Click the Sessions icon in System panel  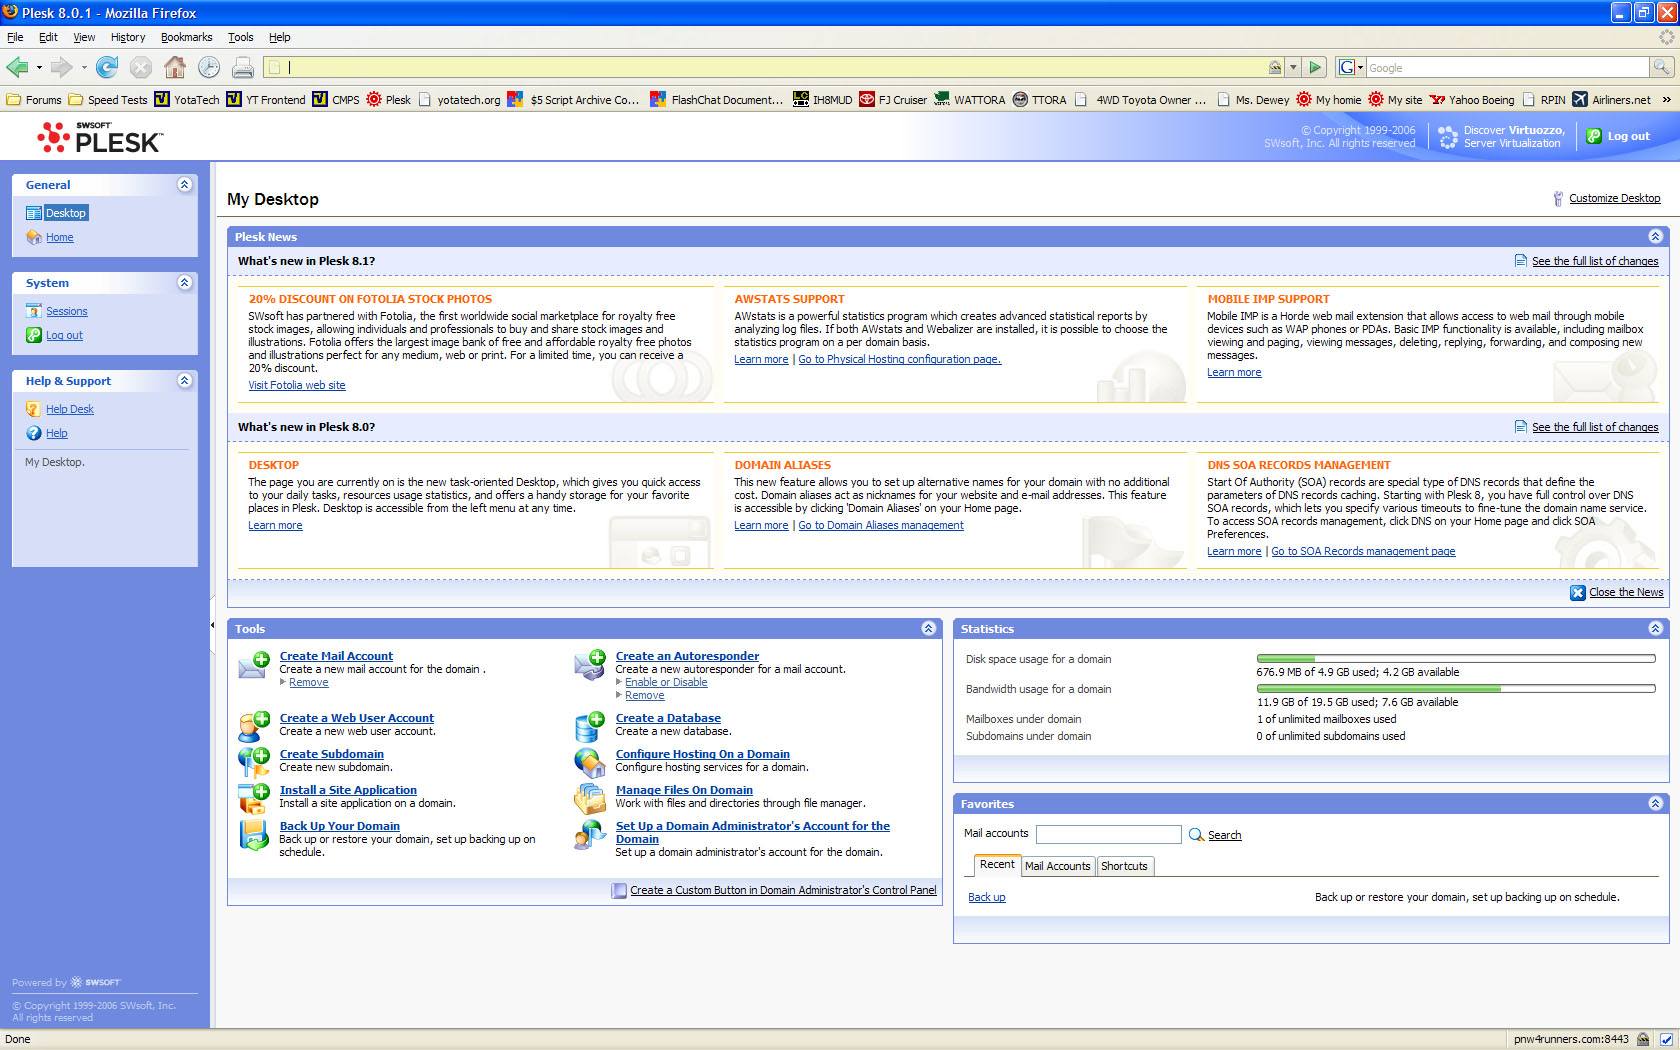pyautogui.click(x=34, y=311)
